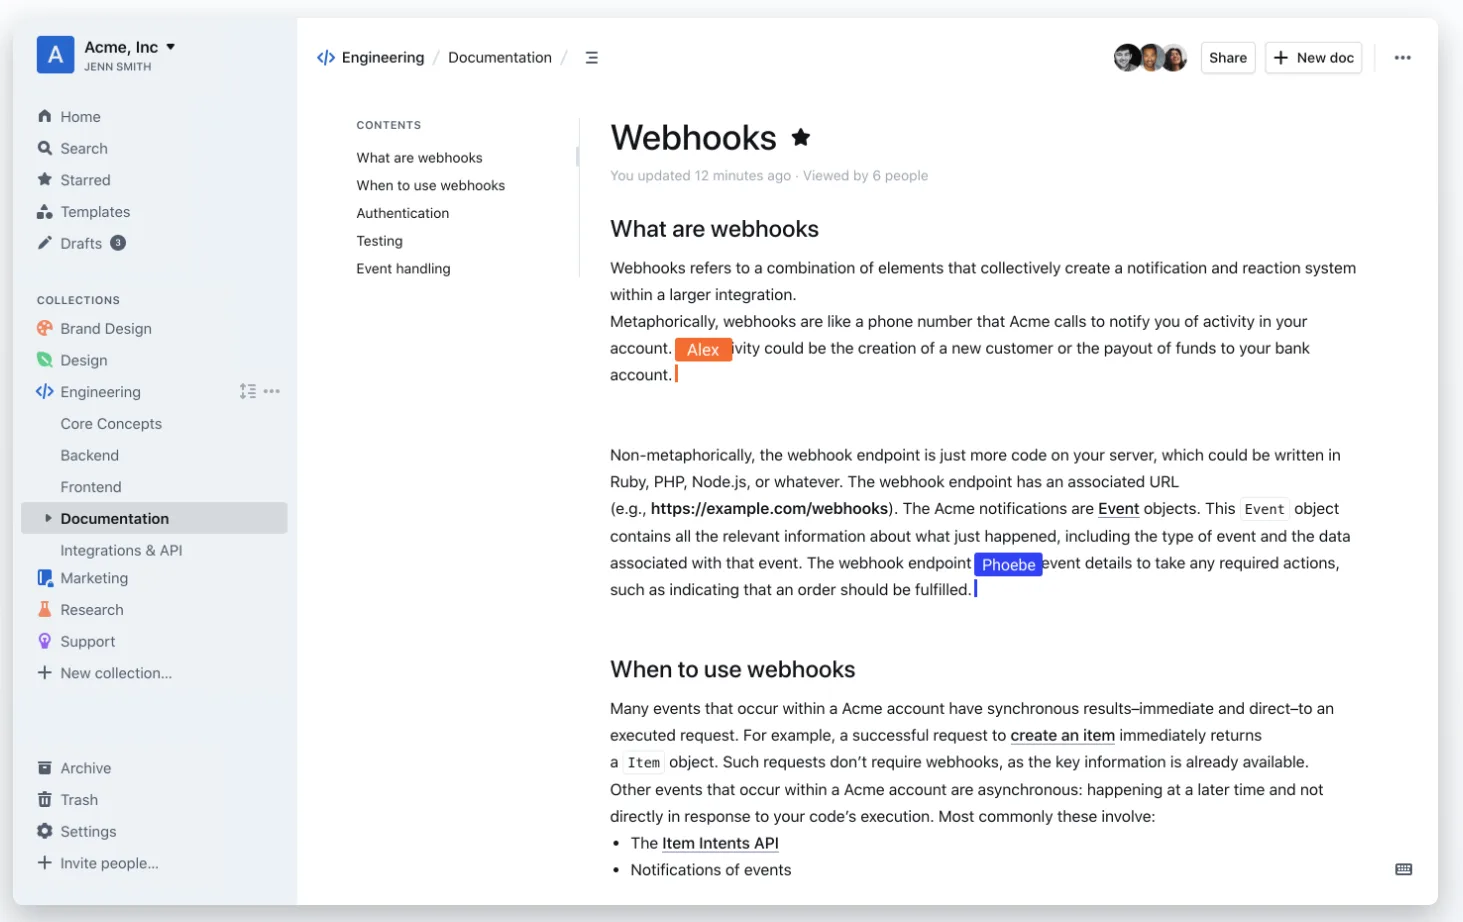Select the Brand Design collection
Screen dimensions: 1463x922
(105, 328)
